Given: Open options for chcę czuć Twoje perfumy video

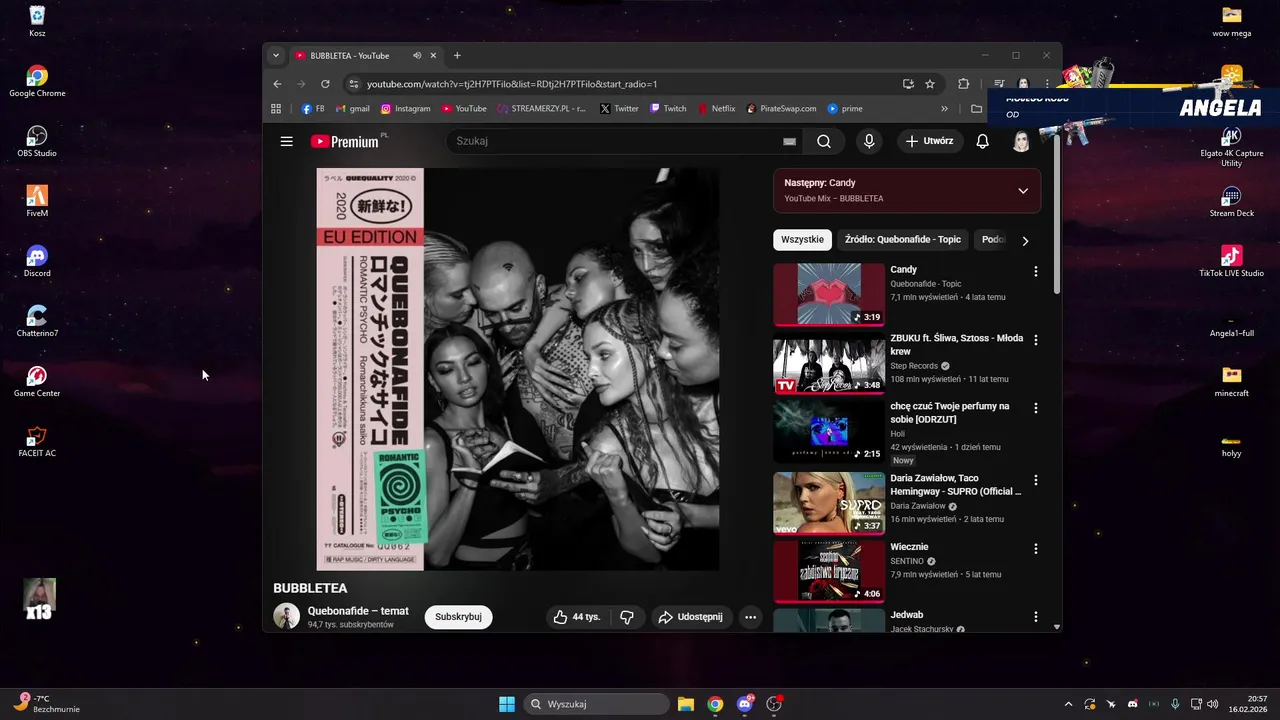Looking at the screenshot, I should tap(1035, 408).
